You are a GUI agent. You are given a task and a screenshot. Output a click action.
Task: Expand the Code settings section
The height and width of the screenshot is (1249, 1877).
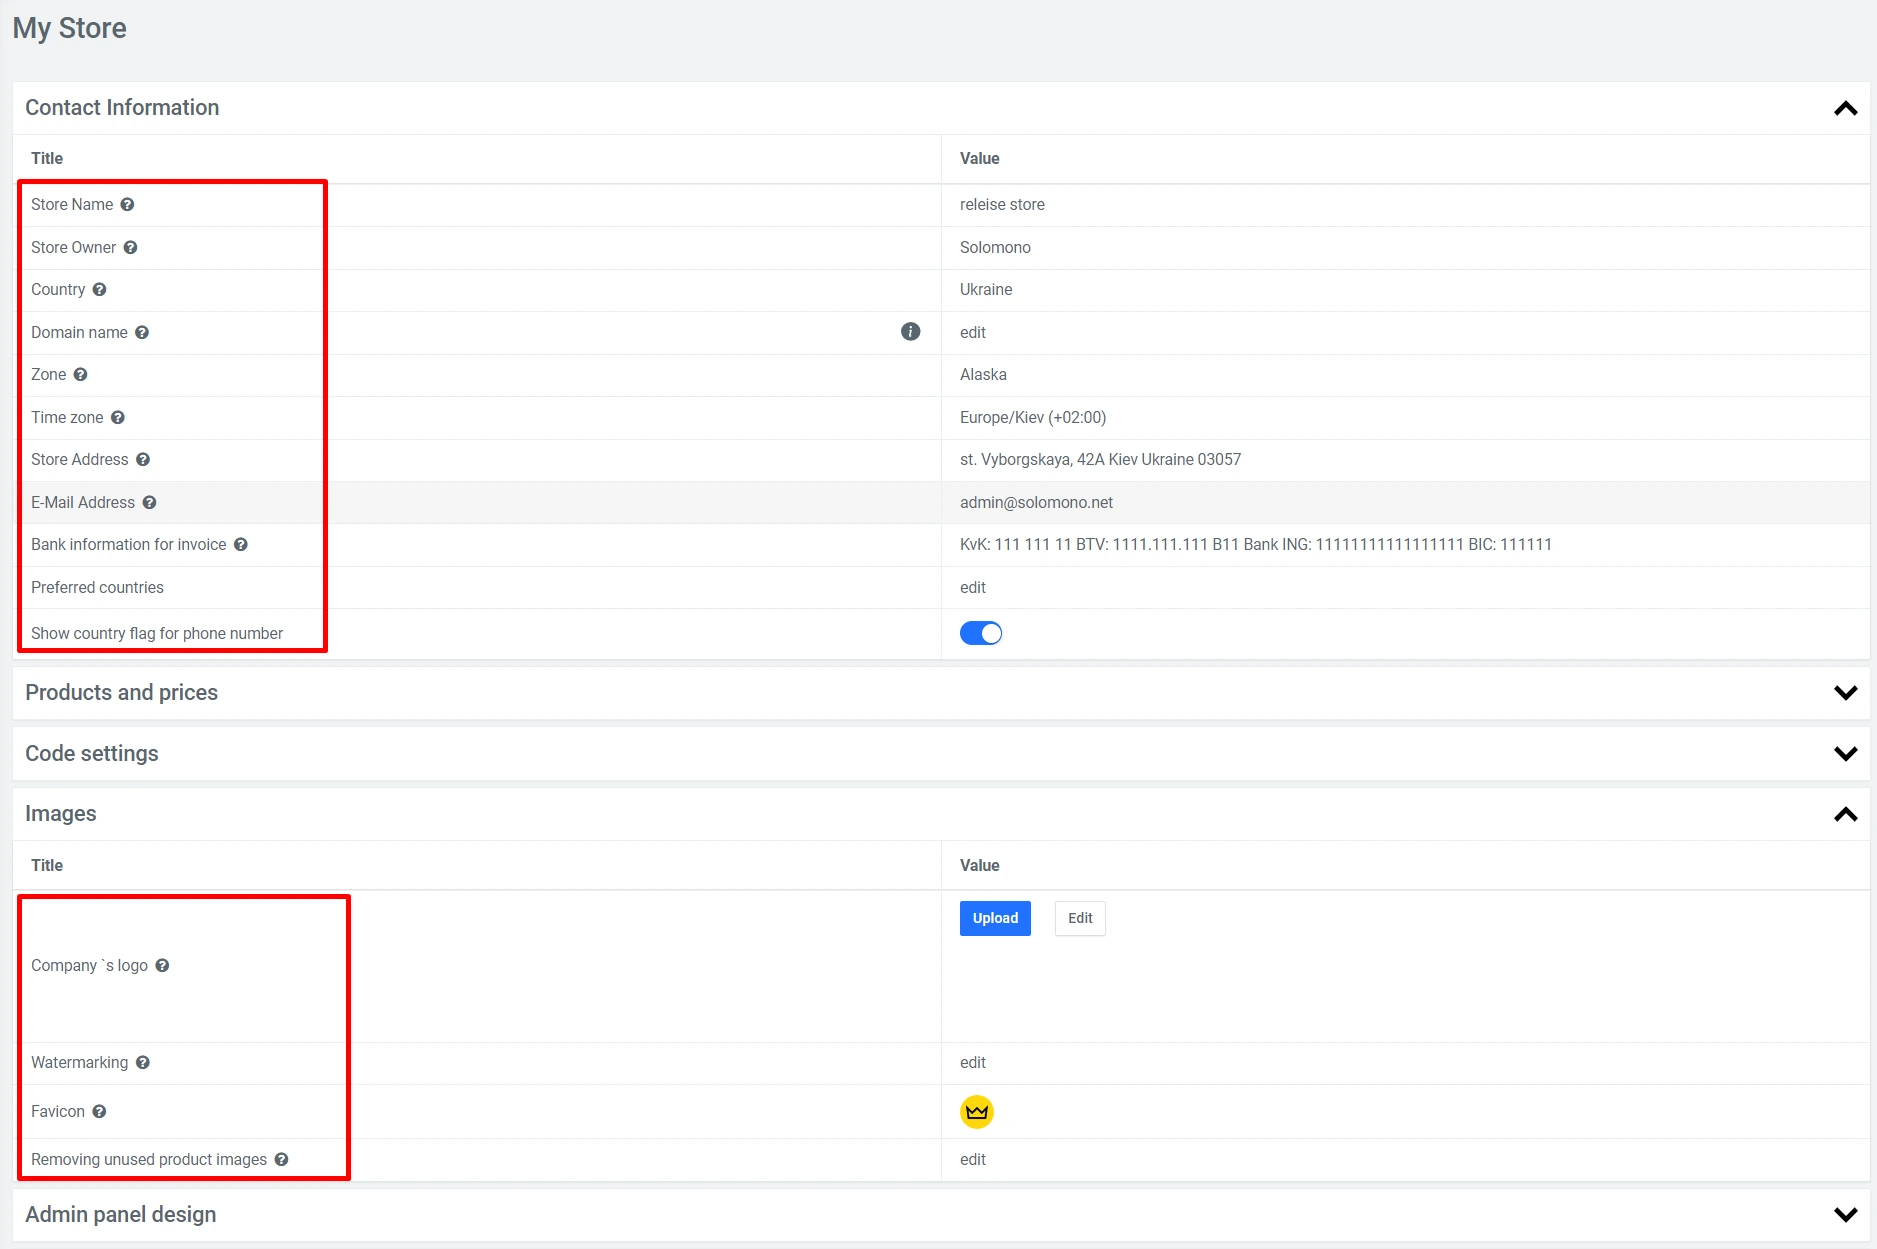click(x=1845, y=754)
